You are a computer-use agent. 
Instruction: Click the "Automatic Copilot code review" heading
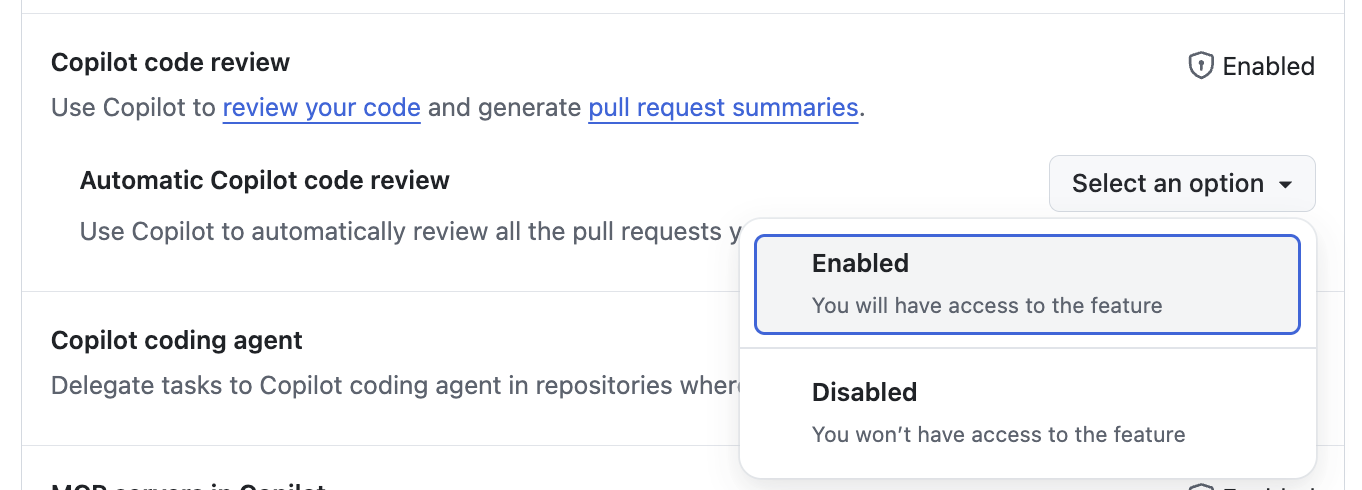pos(265,180)
